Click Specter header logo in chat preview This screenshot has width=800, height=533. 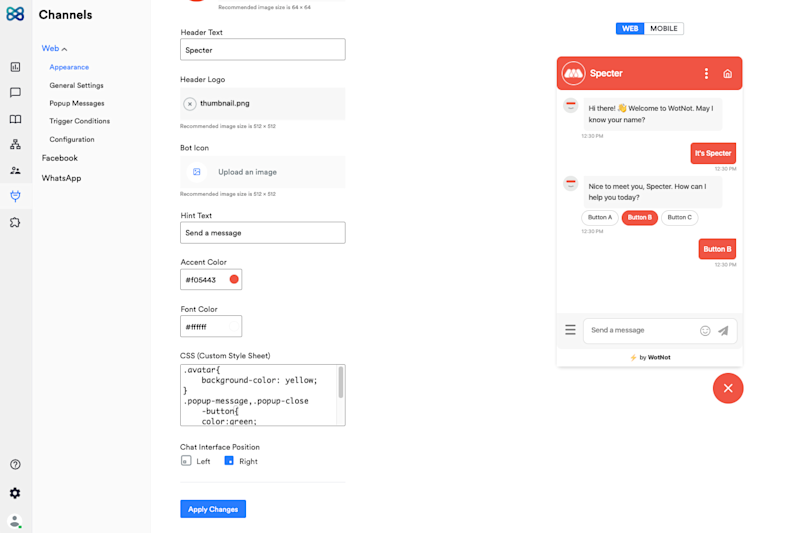click(x=573, y=73)
